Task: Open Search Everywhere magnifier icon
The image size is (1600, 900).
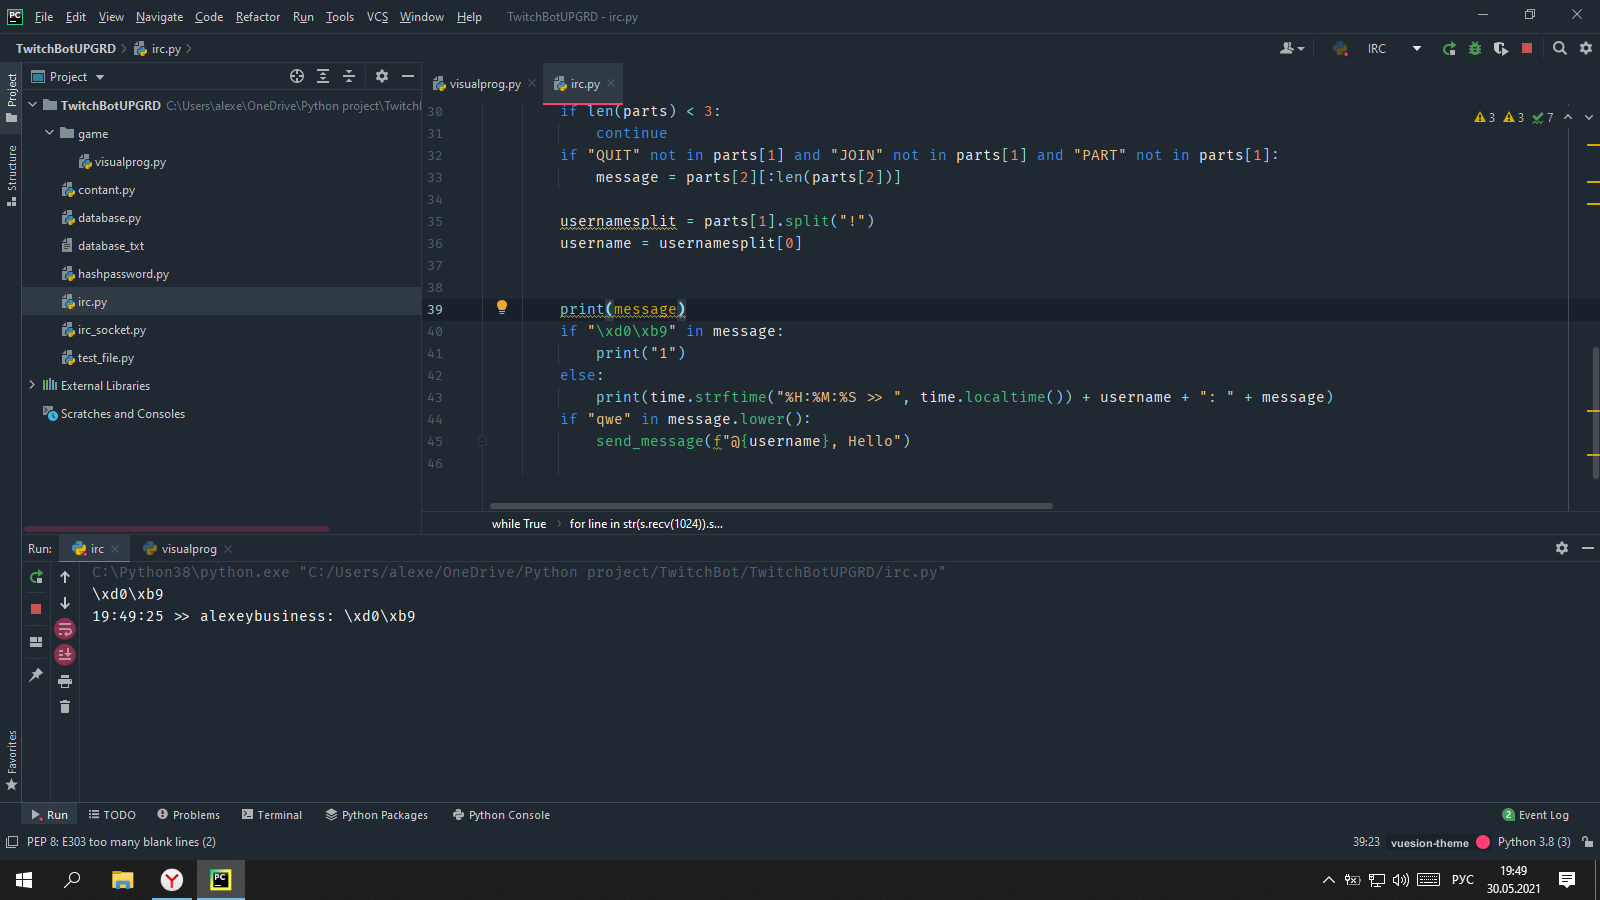Action: pos(1559,48)
